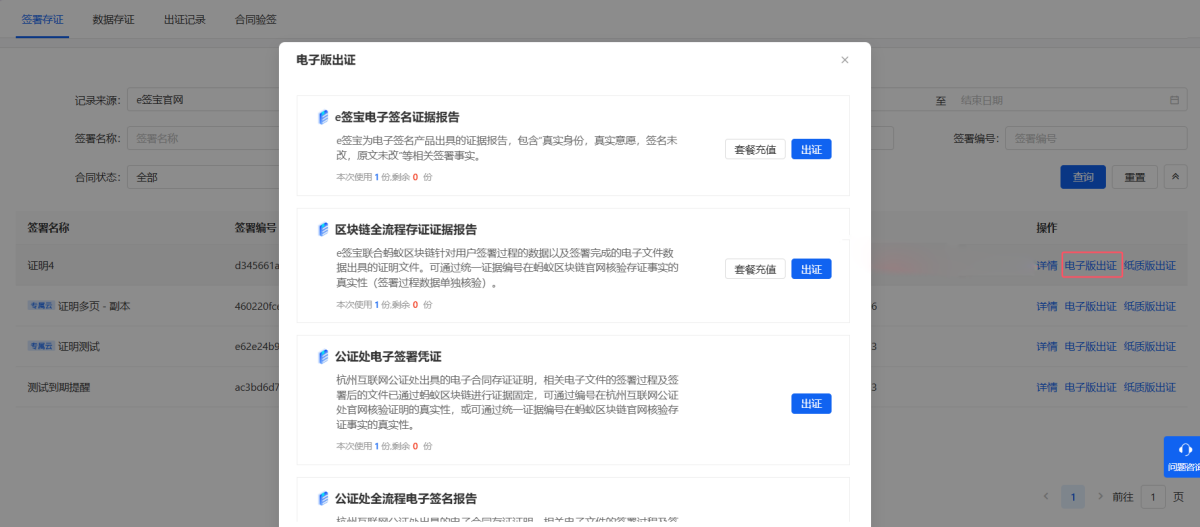Collapse the search filters with double chevron

pos(1175,177)
